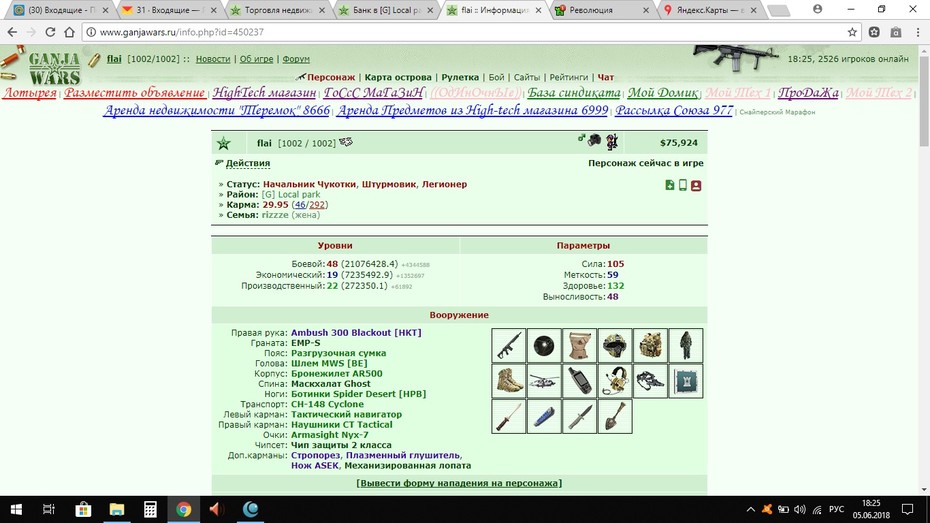The image size is (930, 523).
Task: Open the Рейтинги menu item
Action: (x=569, y=77)
